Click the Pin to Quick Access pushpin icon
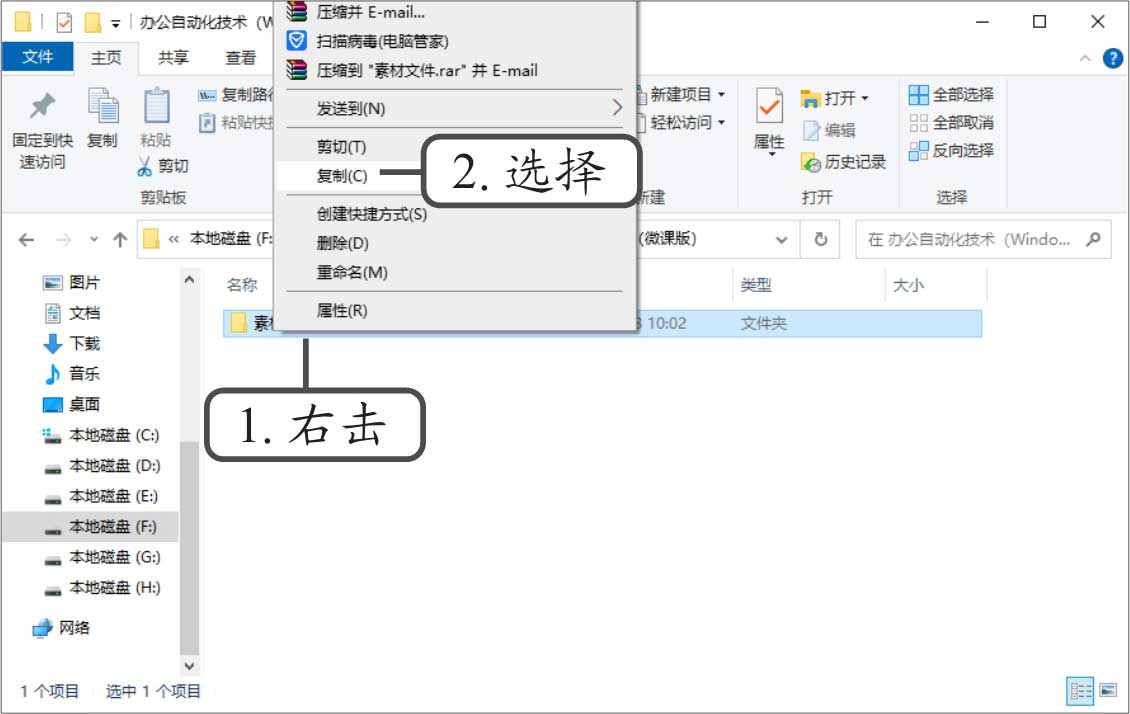 tap(43, 106)
